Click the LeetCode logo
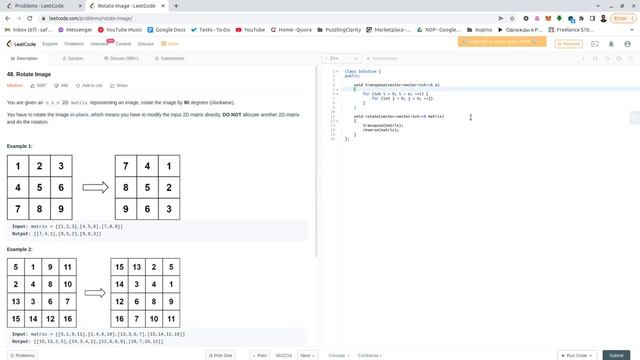640x360 pixels. coord(21,44)
